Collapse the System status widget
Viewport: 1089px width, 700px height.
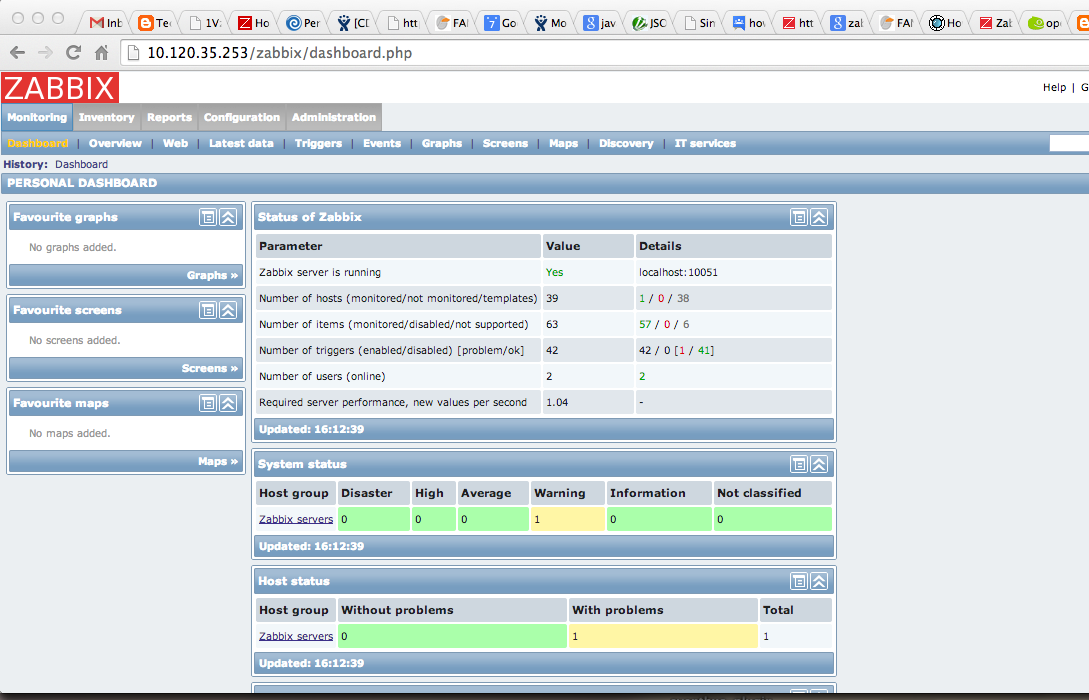pyautogui.click(x=819, y=465)
